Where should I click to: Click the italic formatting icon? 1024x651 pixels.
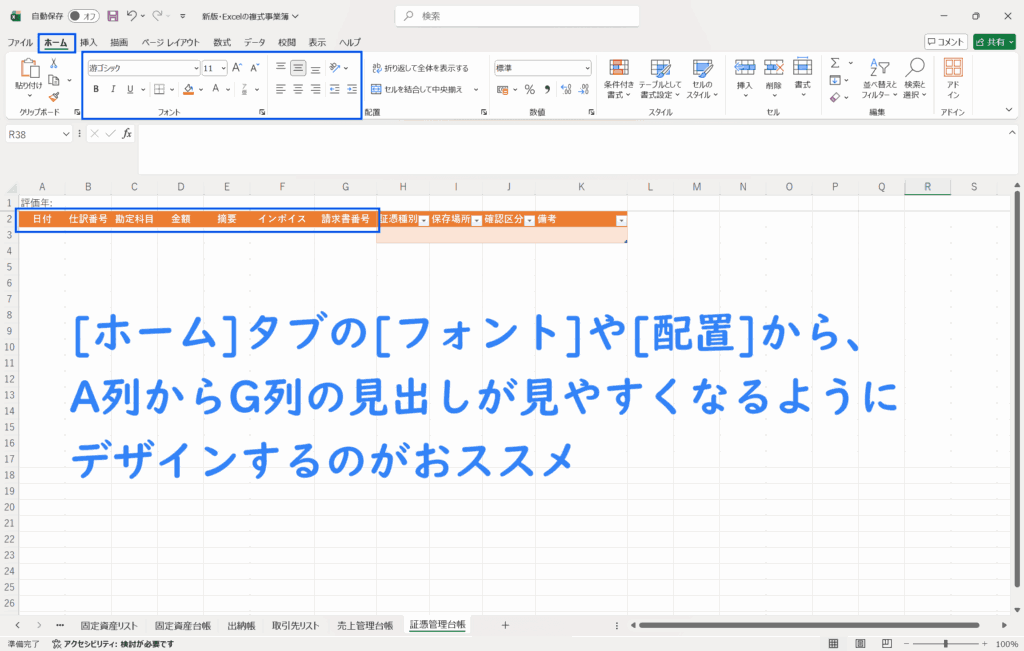click(x=113, y=89)
